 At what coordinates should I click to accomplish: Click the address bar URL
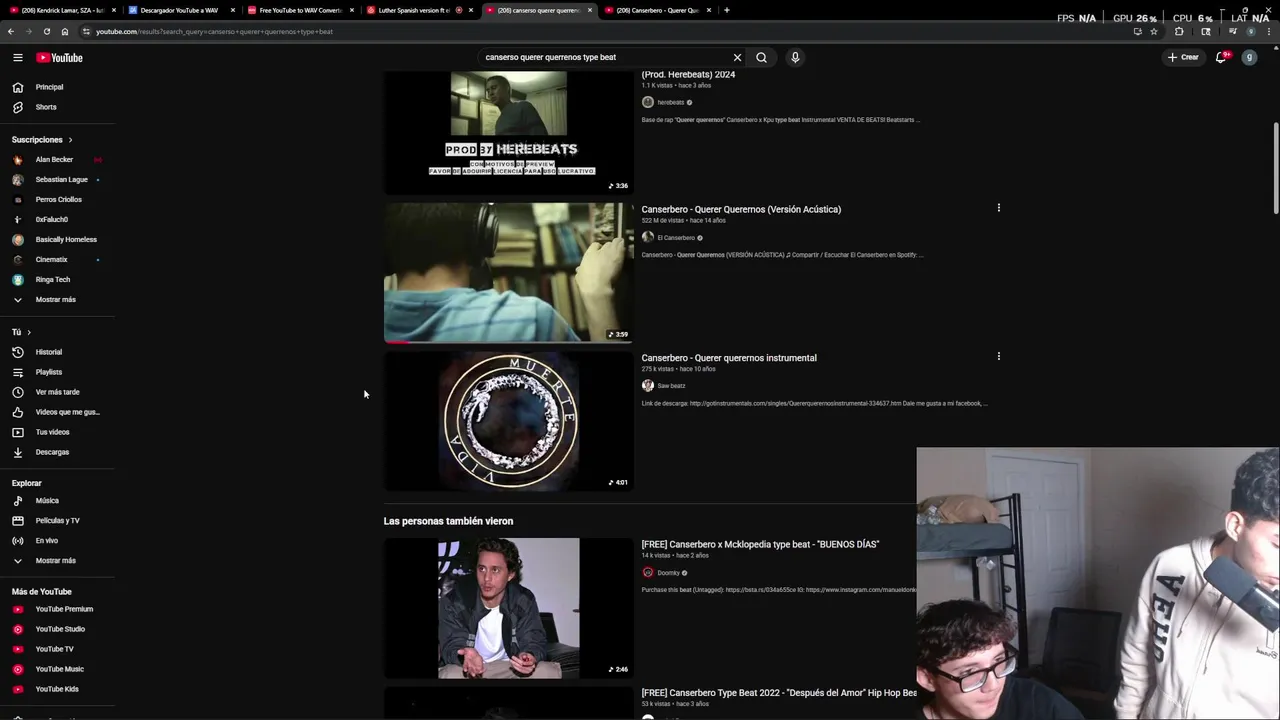coord(214,31)
